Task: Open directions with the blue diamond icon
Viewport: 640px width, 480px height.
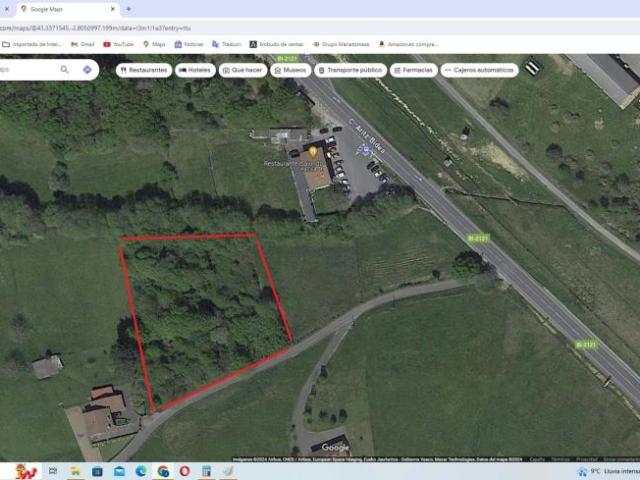Action: point(87,70)
